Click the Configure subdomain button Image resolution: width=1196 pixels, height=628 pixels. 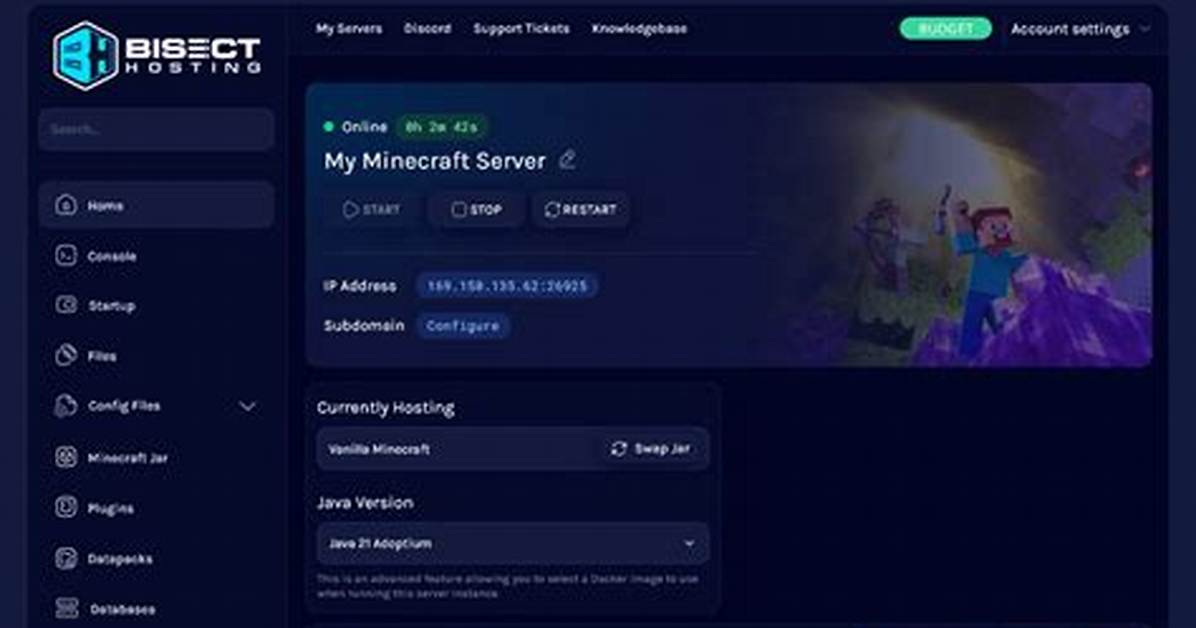point(463,326)
